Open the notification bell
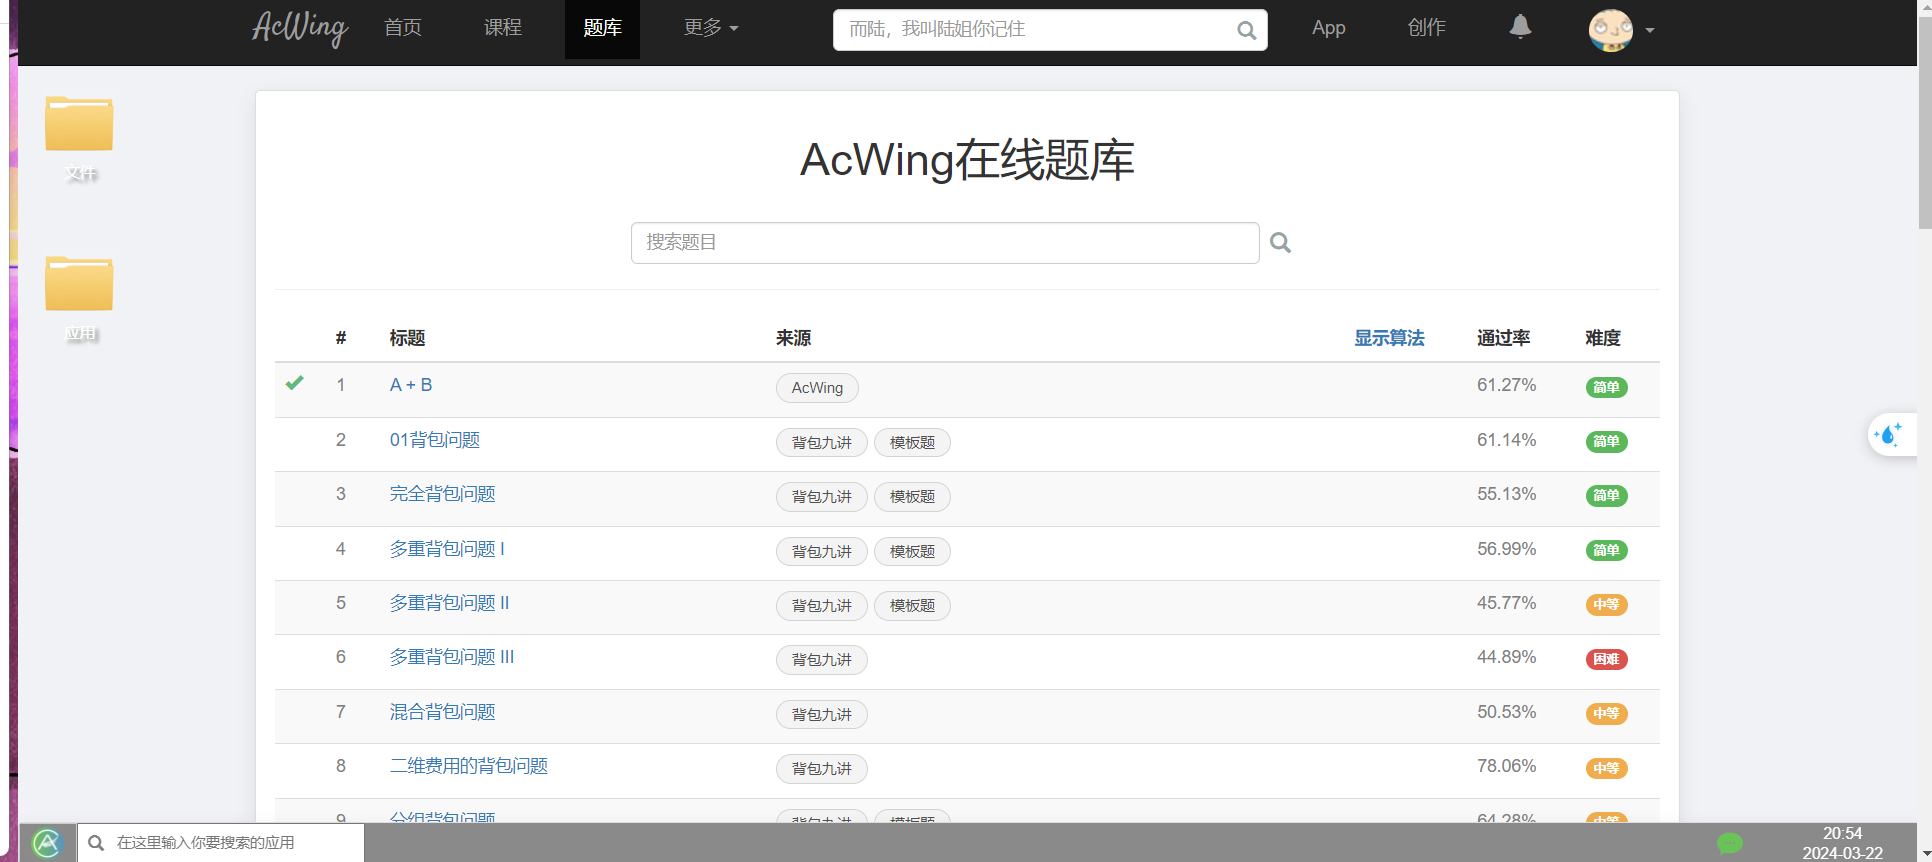Image resolution: width=1932 pixels, height=862 pixels. (x=1520, y=27)
